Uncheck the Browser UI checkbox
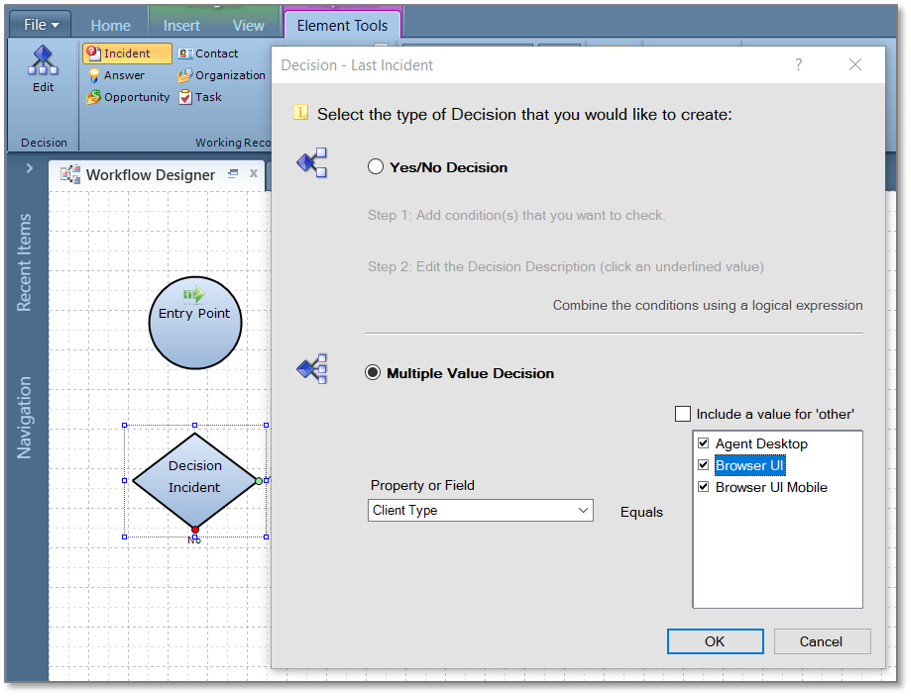Viewport: 911px width, 696px height. [x=703, y=465]
